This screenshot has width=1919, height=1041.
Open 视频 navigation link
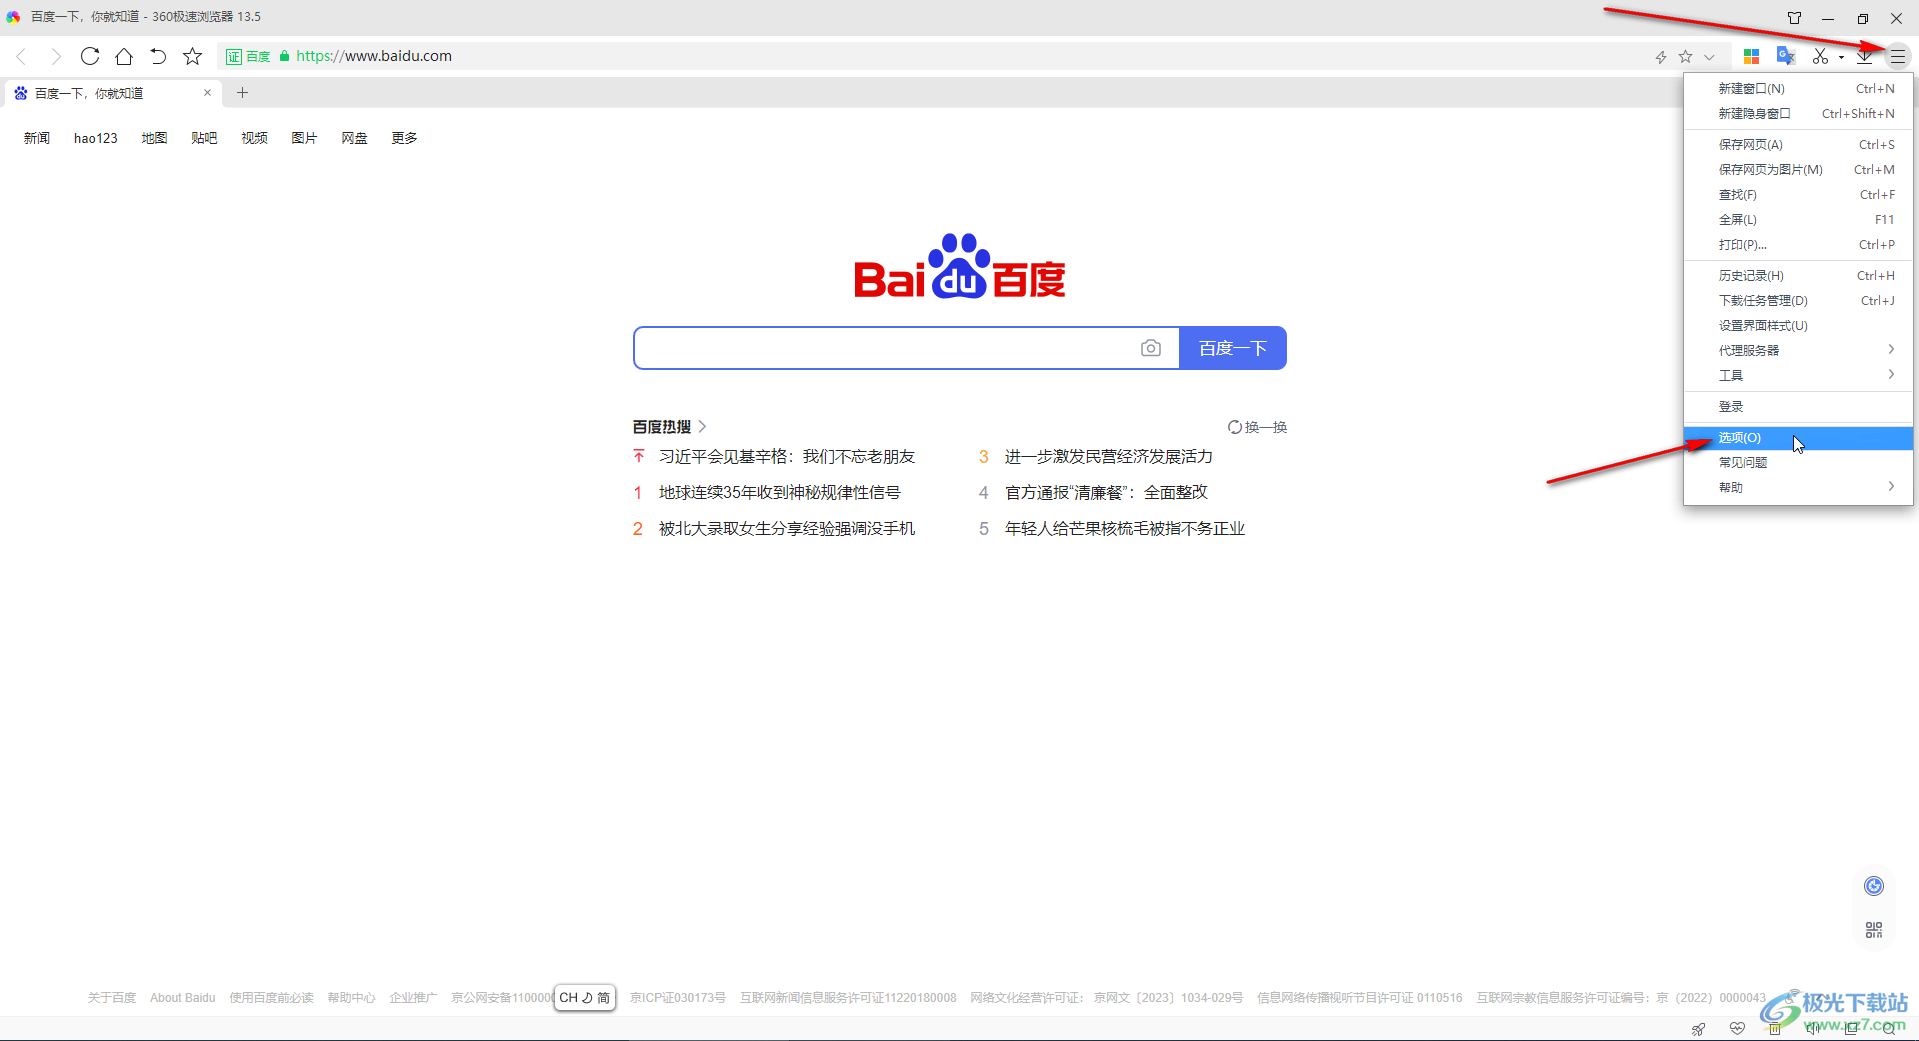[x=254, y=138]
